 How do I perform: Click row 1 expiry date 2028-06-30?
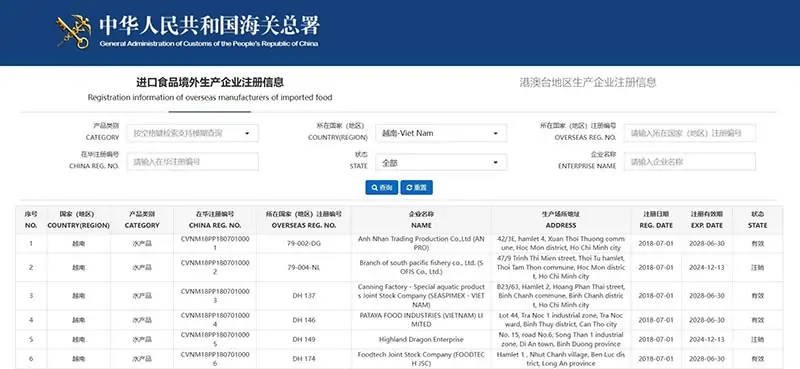(x=707, y=243)
